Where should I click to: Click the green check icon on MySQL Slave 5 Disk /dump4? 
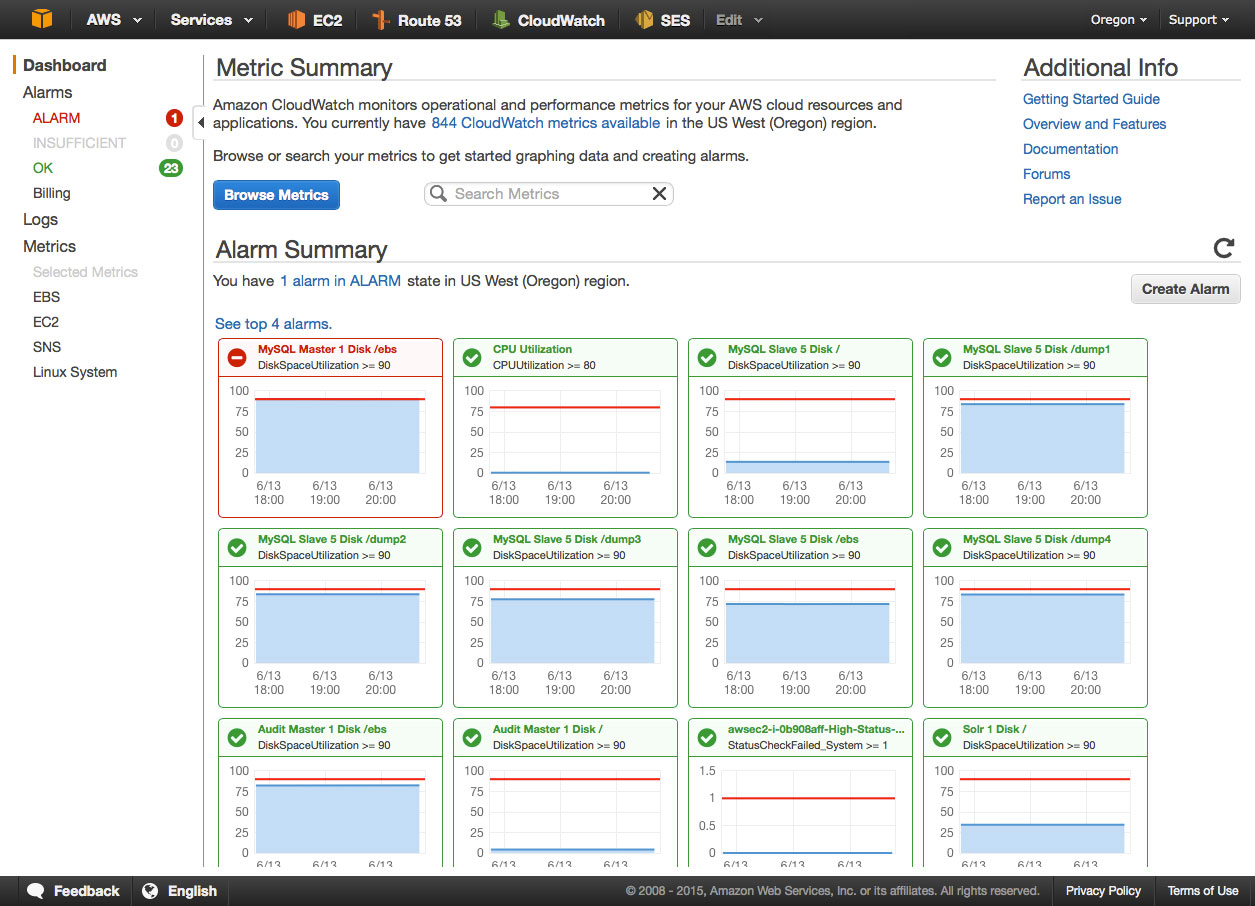(x=942, y=547)
